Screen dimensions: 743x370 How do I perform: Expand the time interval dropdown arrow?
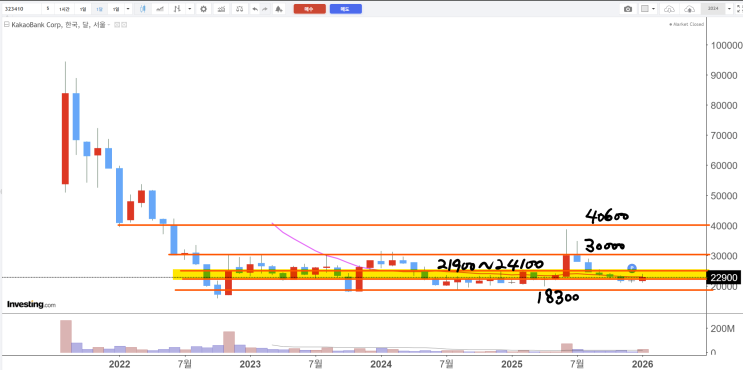[129, 9]
